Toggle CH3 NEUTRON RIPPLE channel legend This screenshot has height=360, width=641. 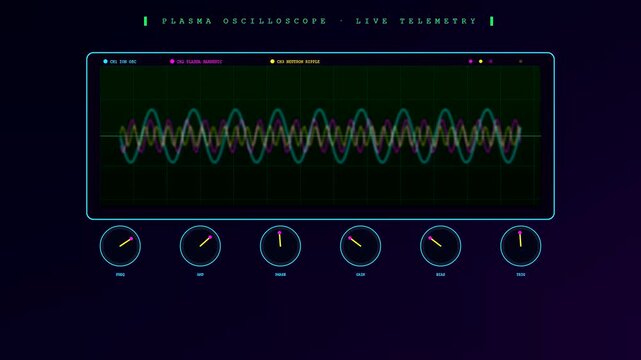(295, 61)
